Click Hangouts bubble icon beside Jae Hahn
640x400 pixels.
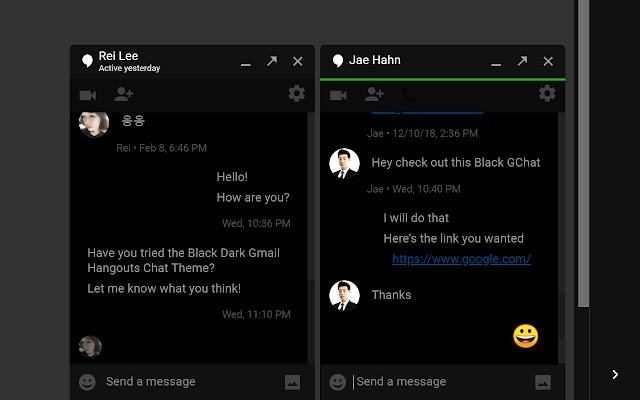click(338, 61)
